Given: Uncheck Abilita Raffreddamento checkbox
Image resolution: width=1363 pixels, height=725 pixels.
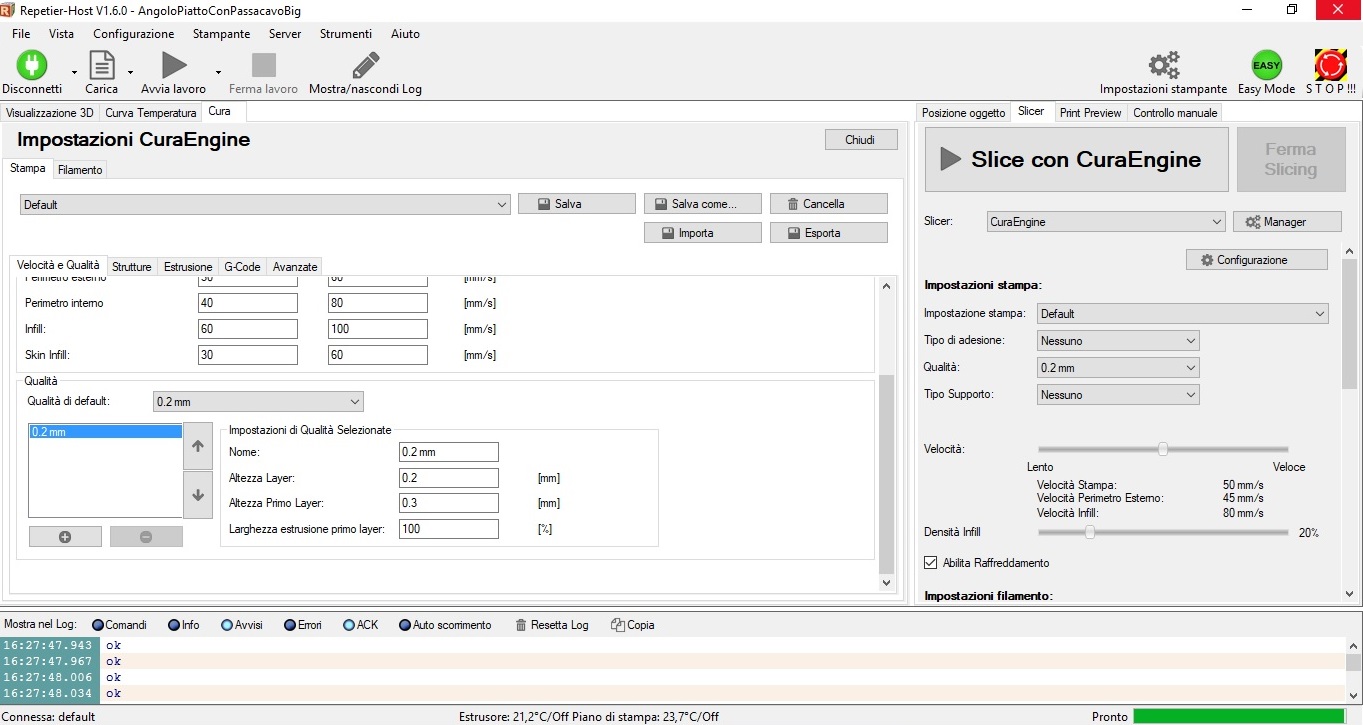Looking at the screenshot, I should click(931, 563).
